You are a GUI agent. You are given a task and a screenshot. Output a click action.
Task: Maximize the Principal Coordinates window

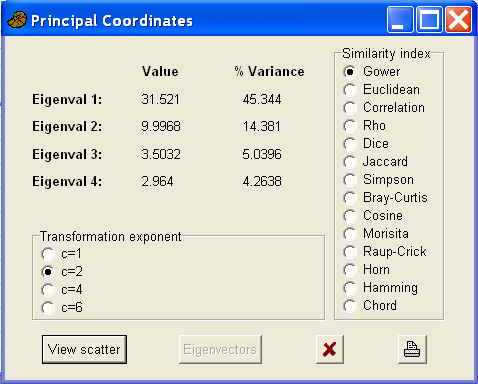pos(429,20)
